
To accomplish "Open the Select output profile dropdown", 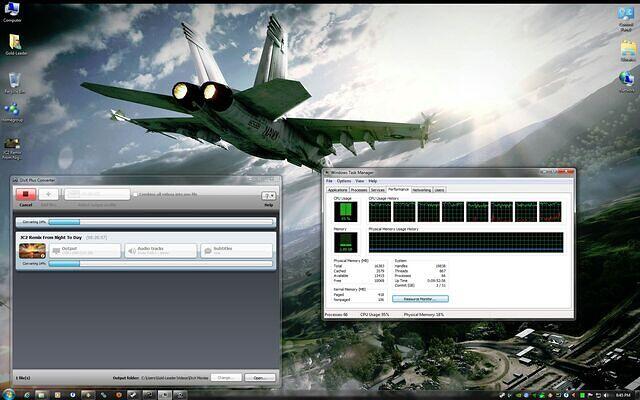I will 95,196.
